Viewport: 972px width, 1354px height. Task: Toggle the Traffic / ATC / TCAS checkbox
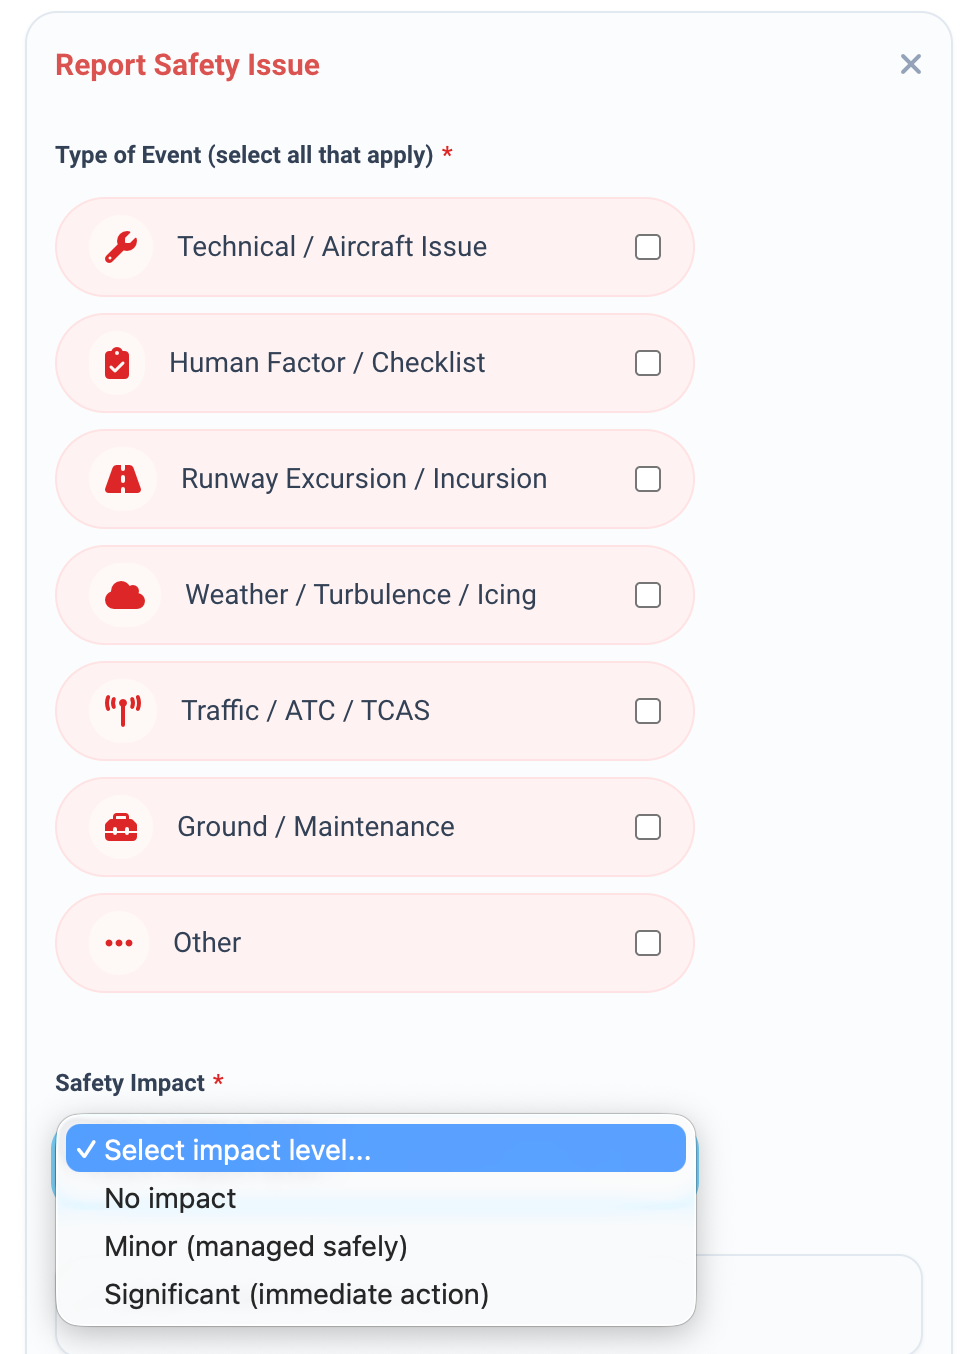tap(648, 711)
